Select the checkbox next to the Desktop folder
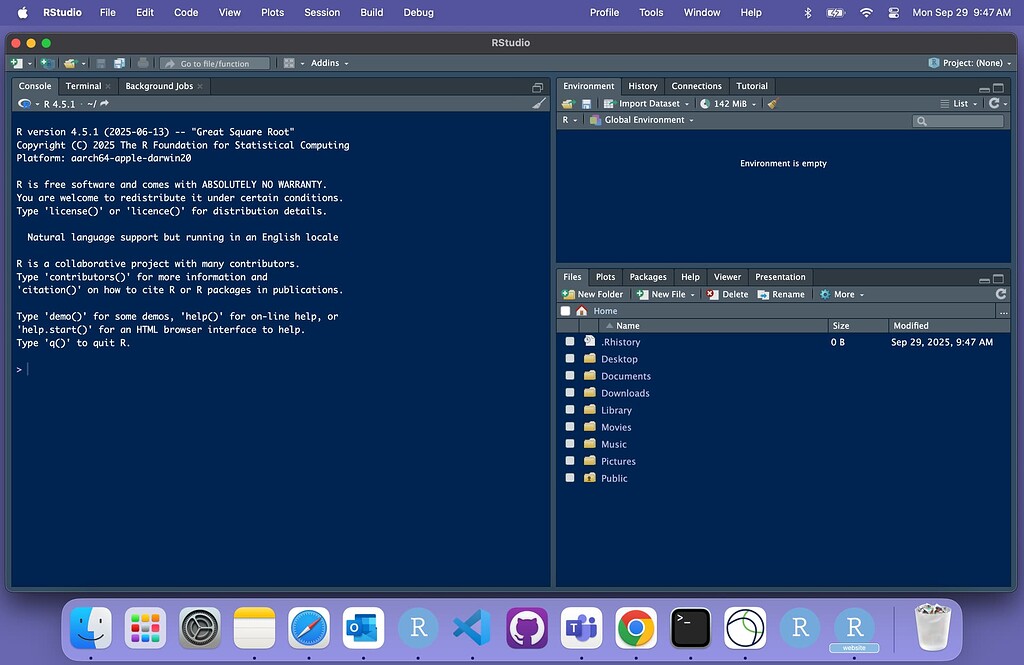The image size is (1024, 665). click(x=570, y=359)
